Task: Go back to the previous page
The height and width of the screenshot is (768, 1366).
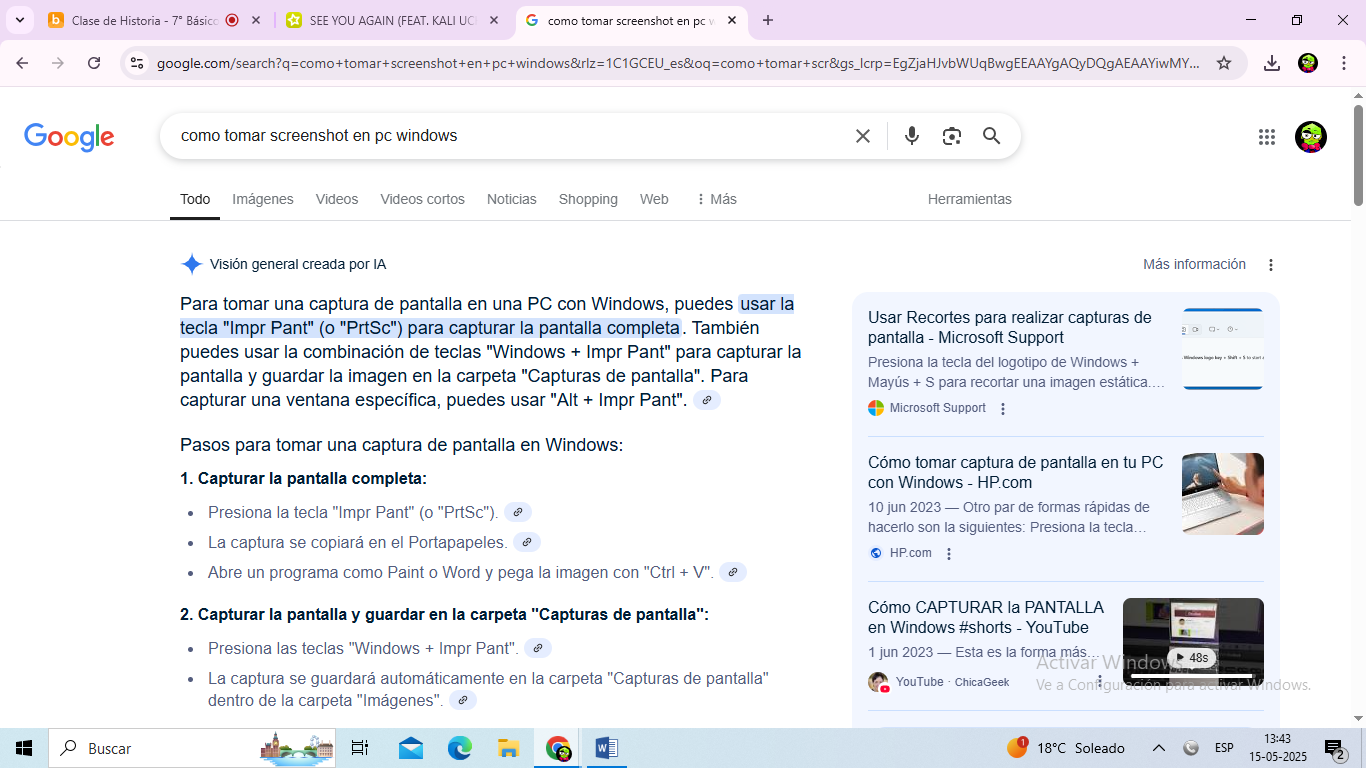Action: coord(22,63)
